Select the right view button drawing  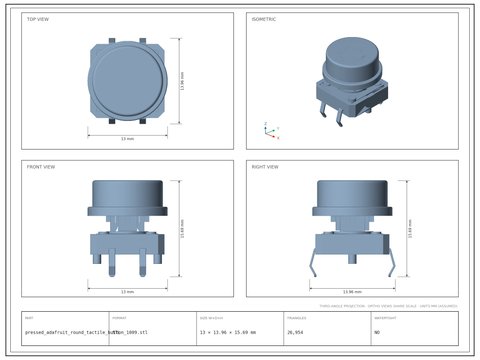(352, 229)
